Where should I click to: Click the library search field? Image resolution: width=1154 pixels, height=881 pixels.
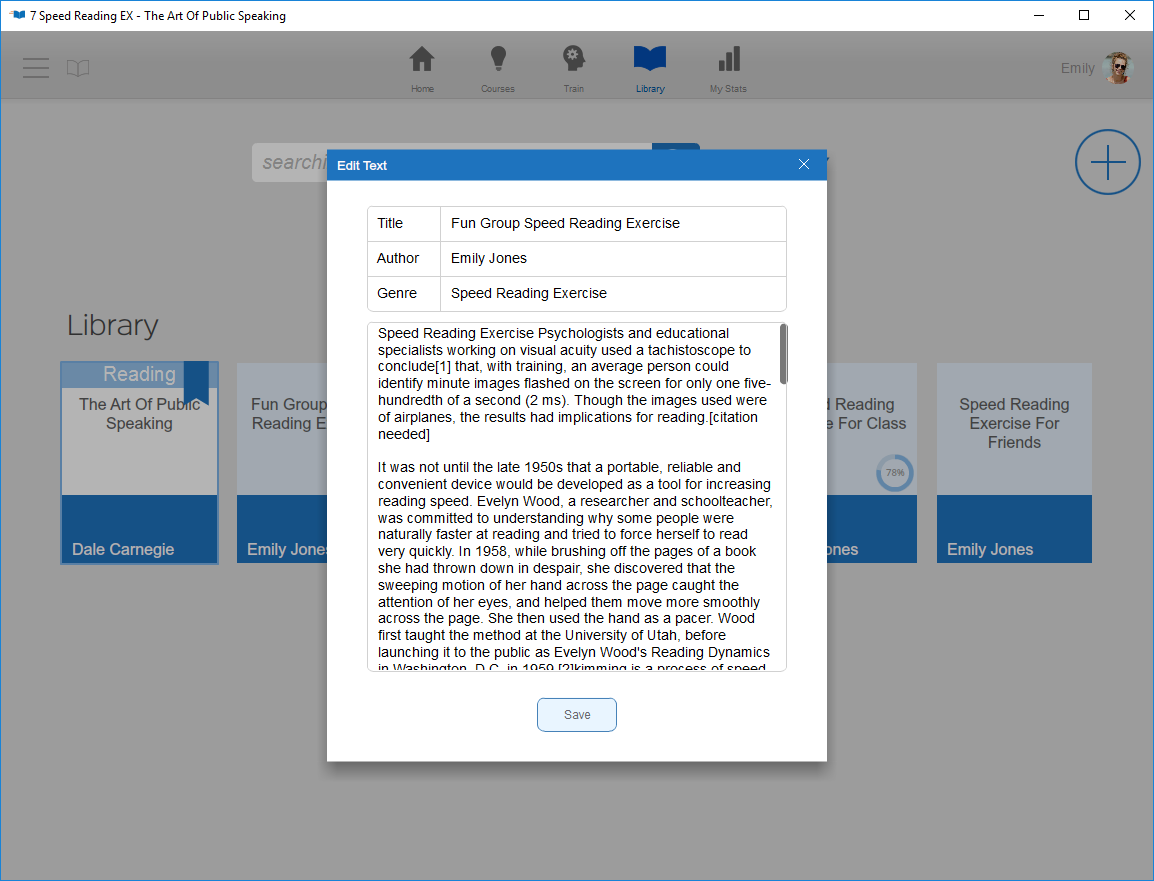pos(292,162)
